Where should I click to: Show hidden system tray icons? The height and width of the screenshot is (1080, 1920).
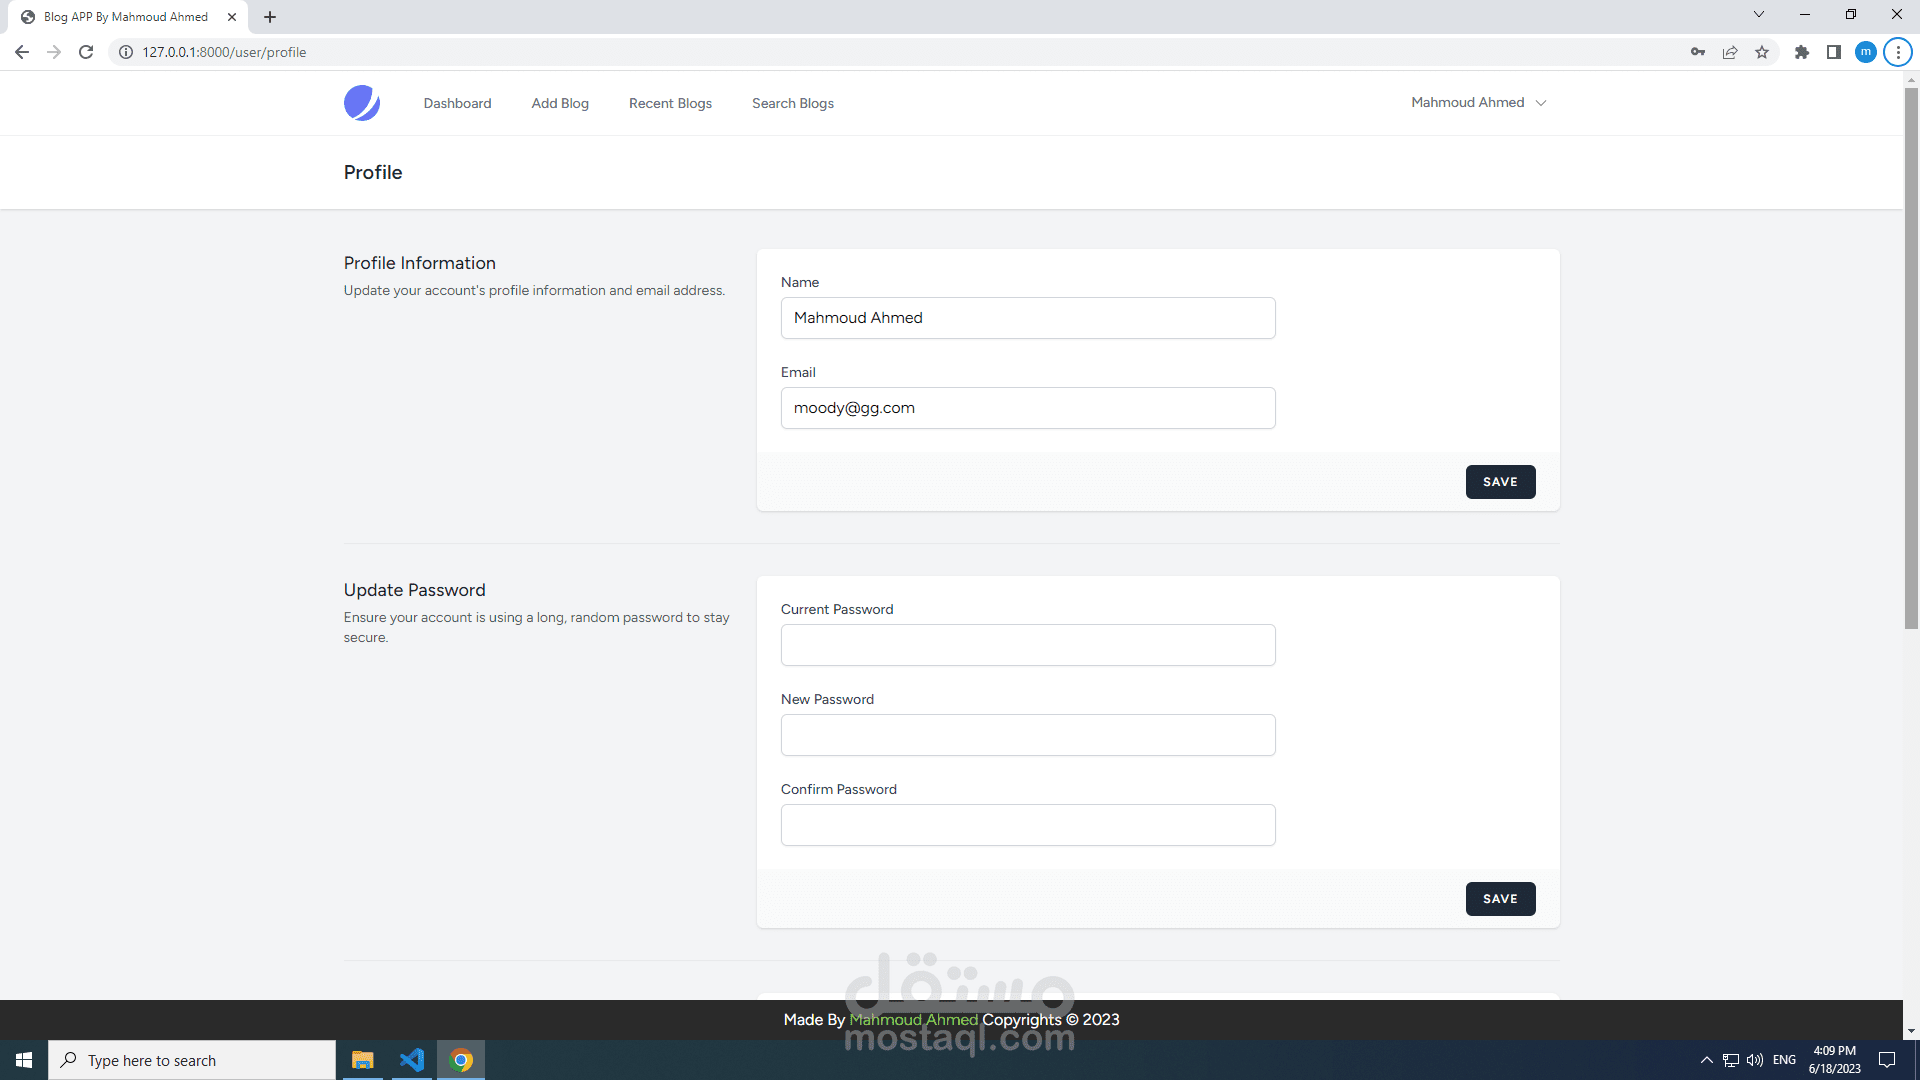pos(1707,1060)
